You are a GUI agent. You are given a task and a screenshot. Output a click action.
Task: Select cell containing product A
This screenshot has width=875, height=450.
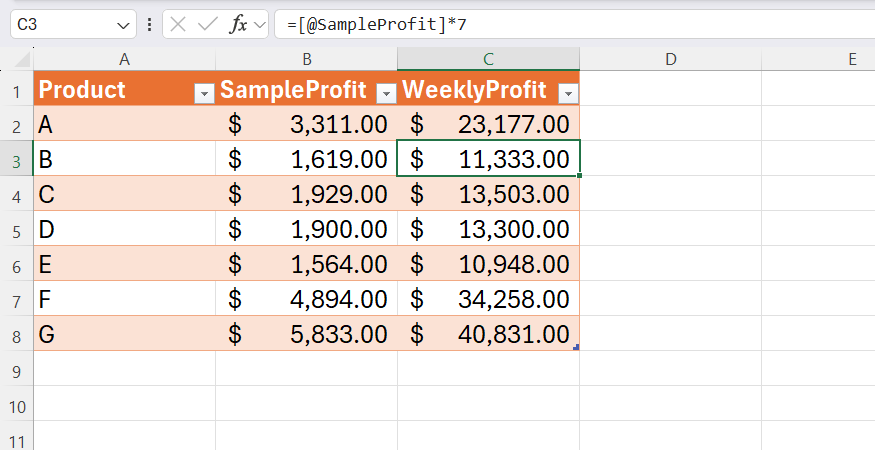click(x=124, y=123)
